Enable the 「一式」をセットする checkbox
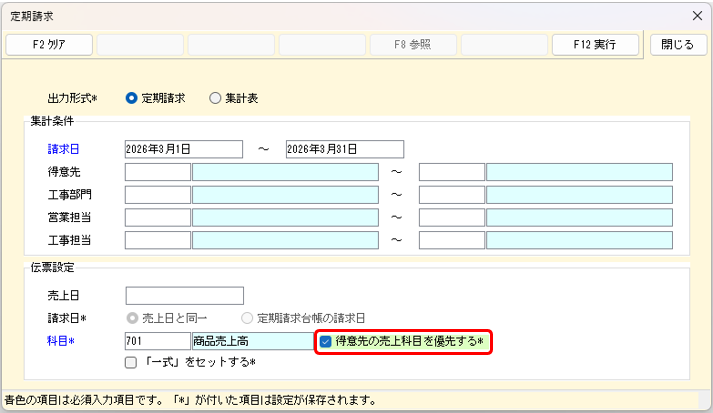713x413 pixels. click(x=131, y=363)
